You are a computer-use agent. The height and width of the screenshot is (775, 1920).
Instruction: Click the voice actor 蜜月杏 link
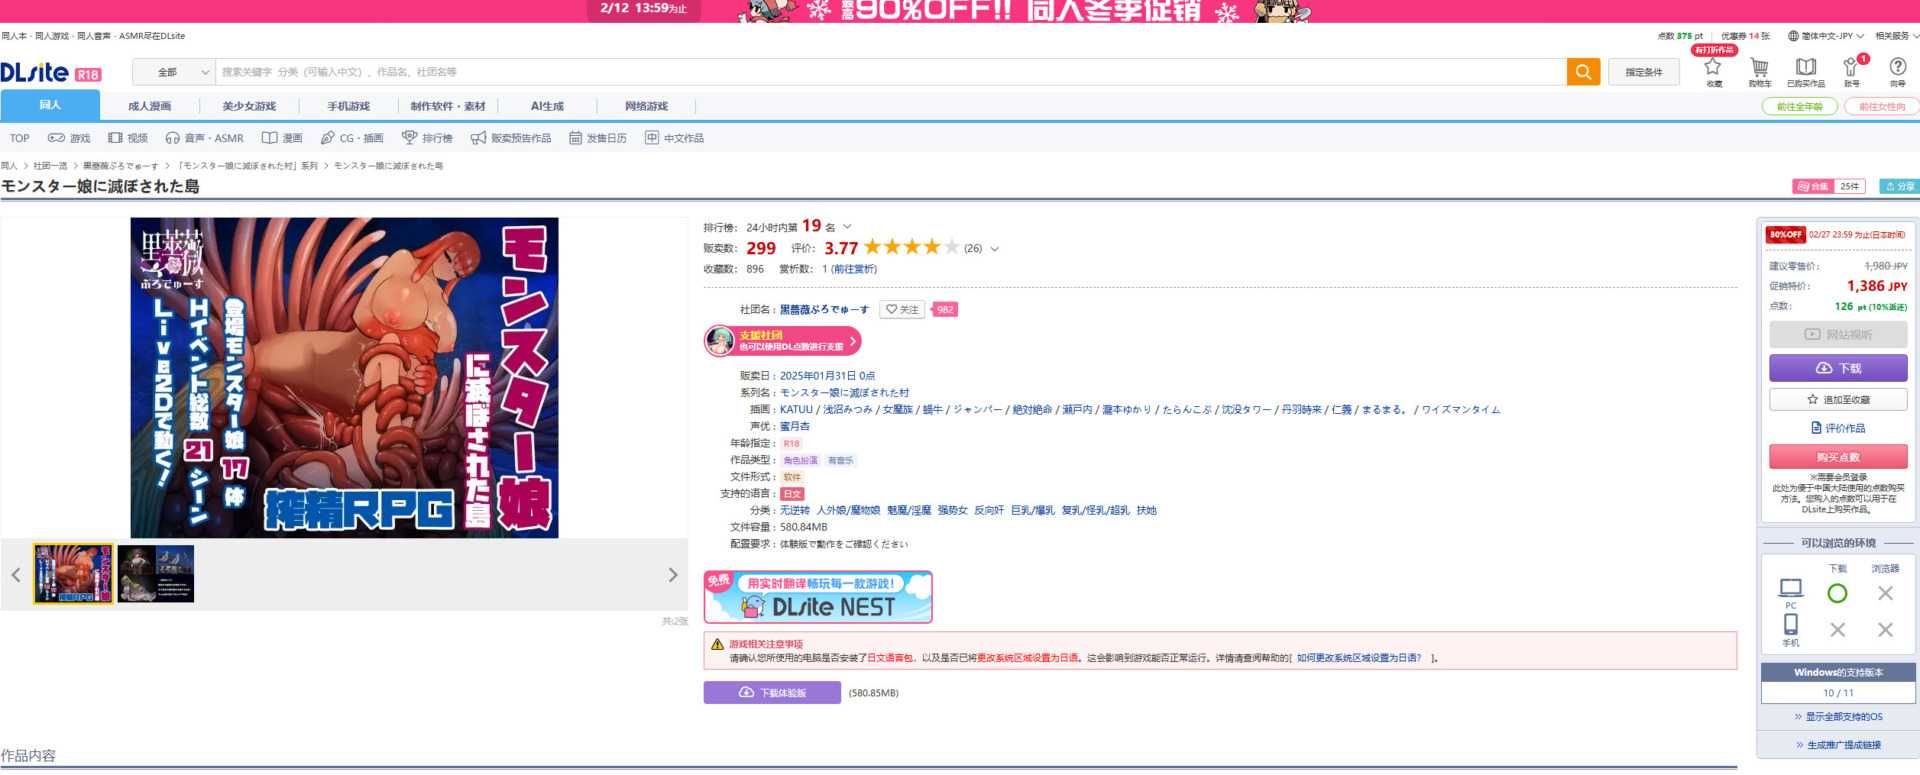point(795,427)
